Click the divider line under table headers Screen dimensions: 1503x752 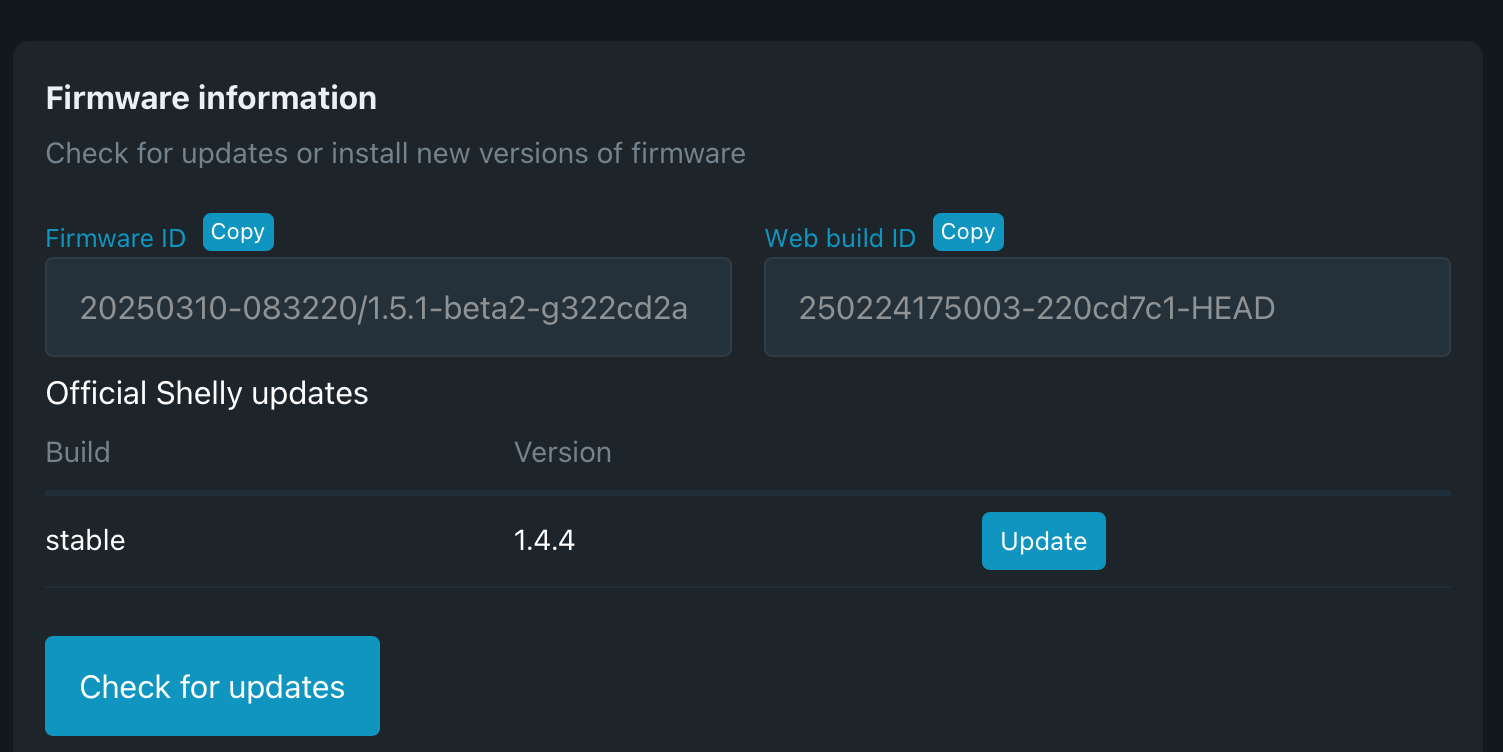[x=748, y=493]
